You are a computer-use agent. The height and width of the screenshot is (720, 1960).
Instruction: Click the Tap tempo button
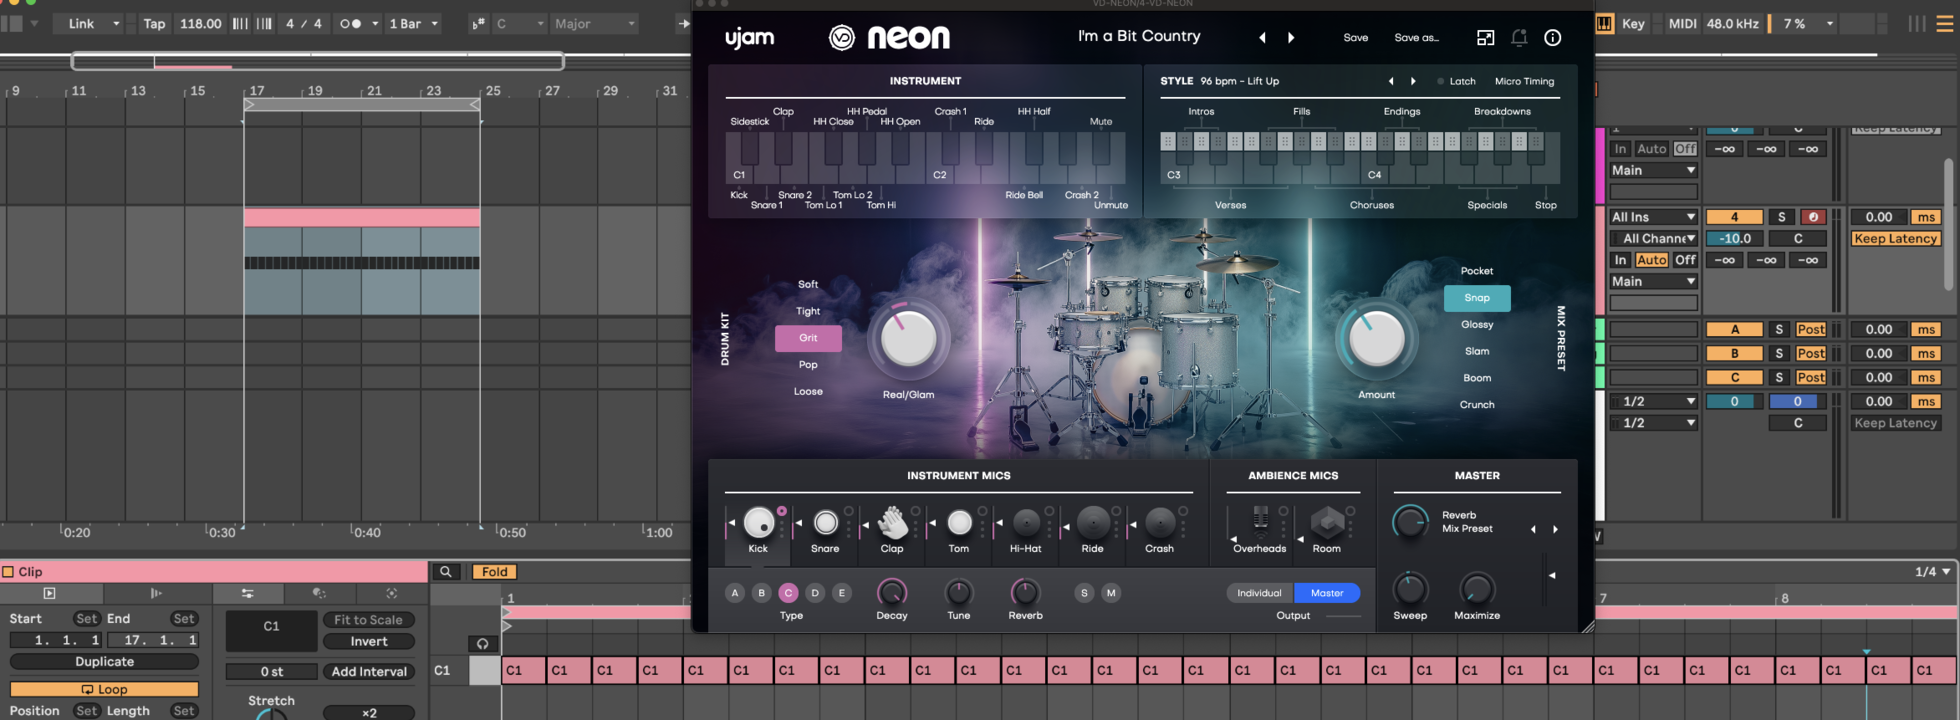pyautogui.click(x=154, y=24)
